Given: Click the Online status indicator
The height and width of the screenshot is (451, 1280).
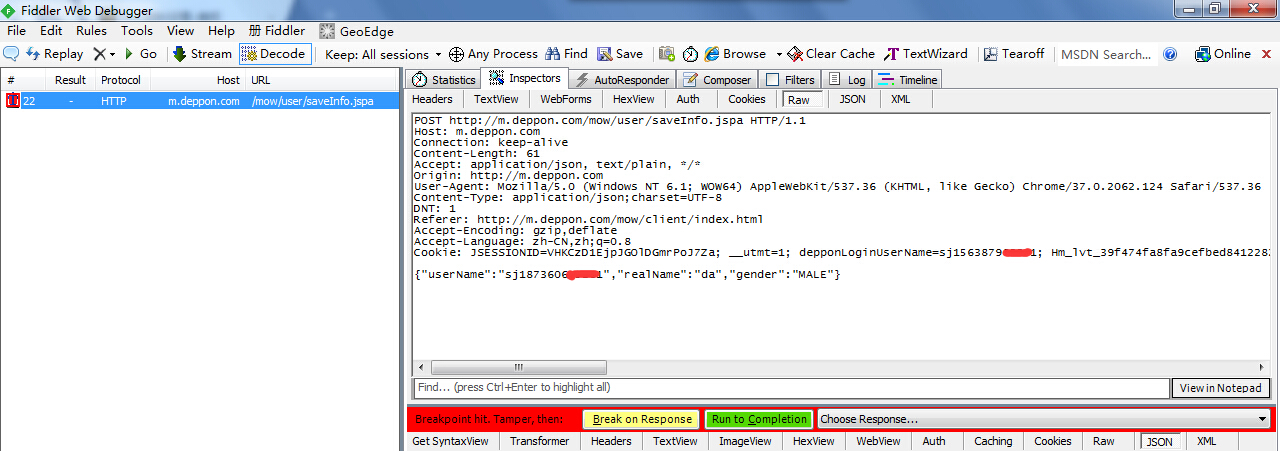Looking at the screenshot, I should tap(1222, 54).
